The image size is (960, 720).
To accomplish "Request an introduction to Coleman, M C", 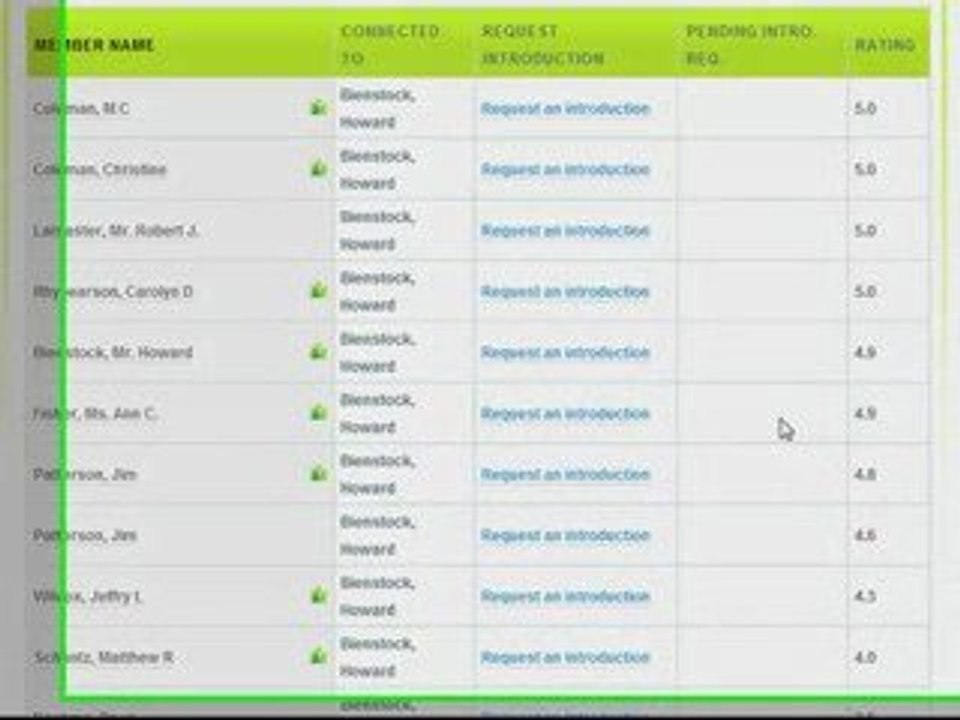I will pos(564,108).
